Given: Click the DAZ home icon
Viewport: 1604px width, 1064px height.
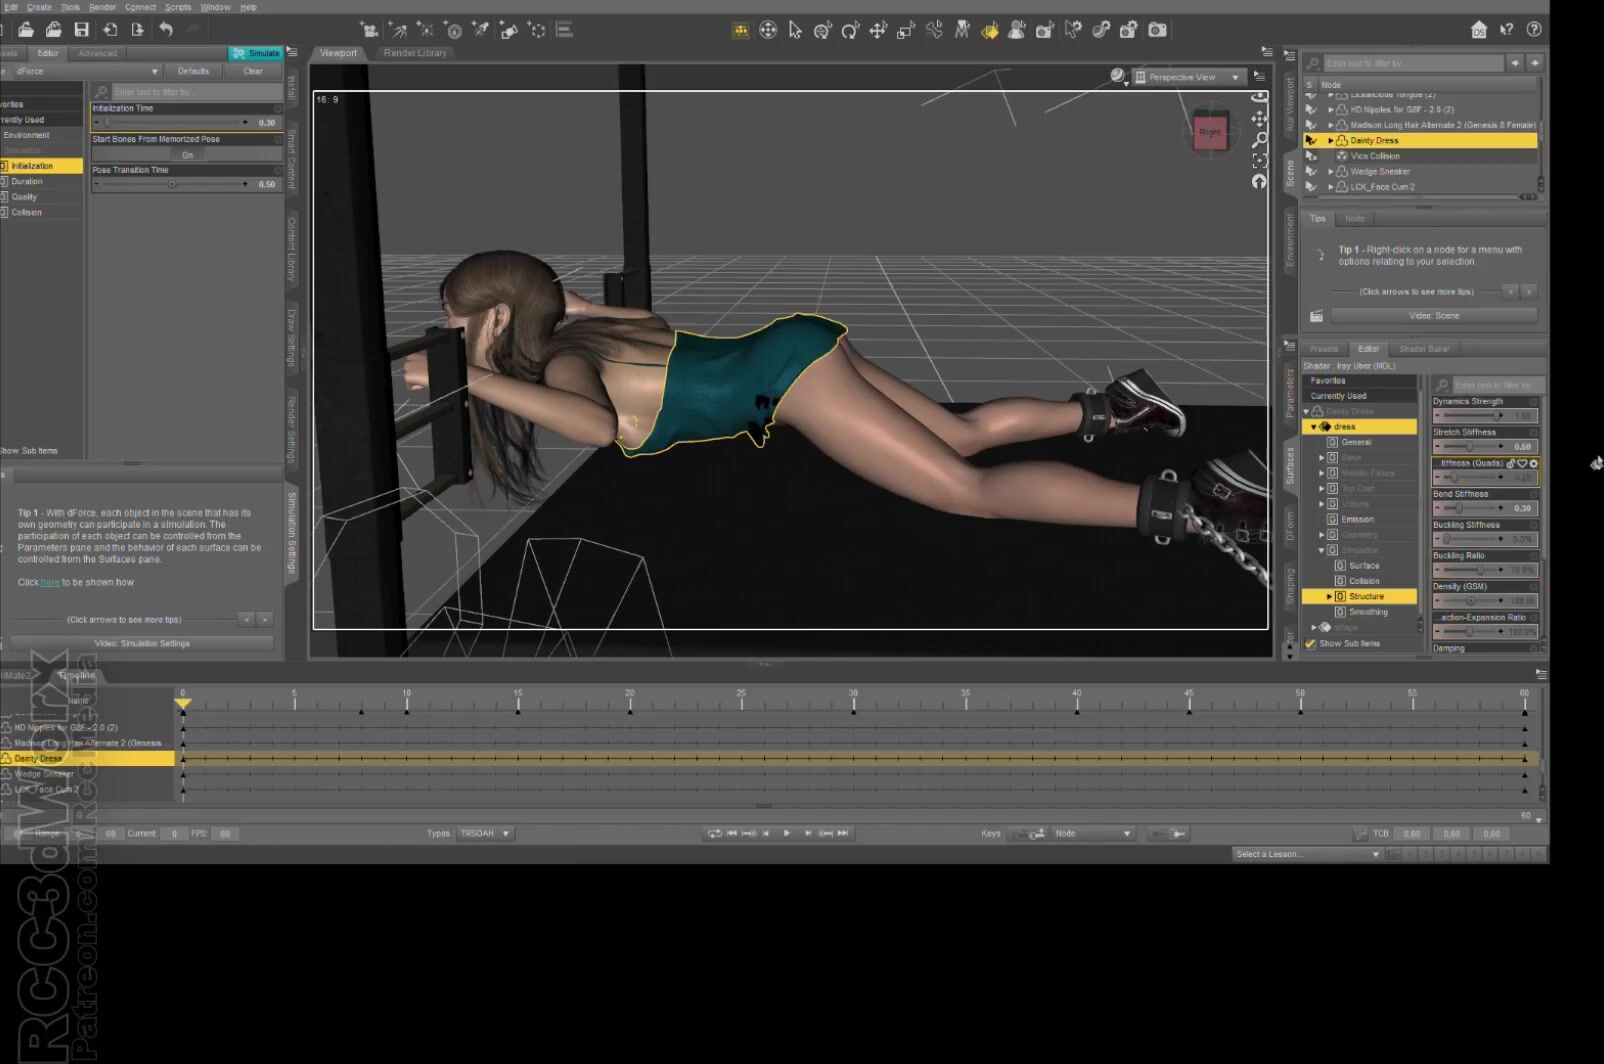Looking at the screenshot, I should click(1479, 30).
